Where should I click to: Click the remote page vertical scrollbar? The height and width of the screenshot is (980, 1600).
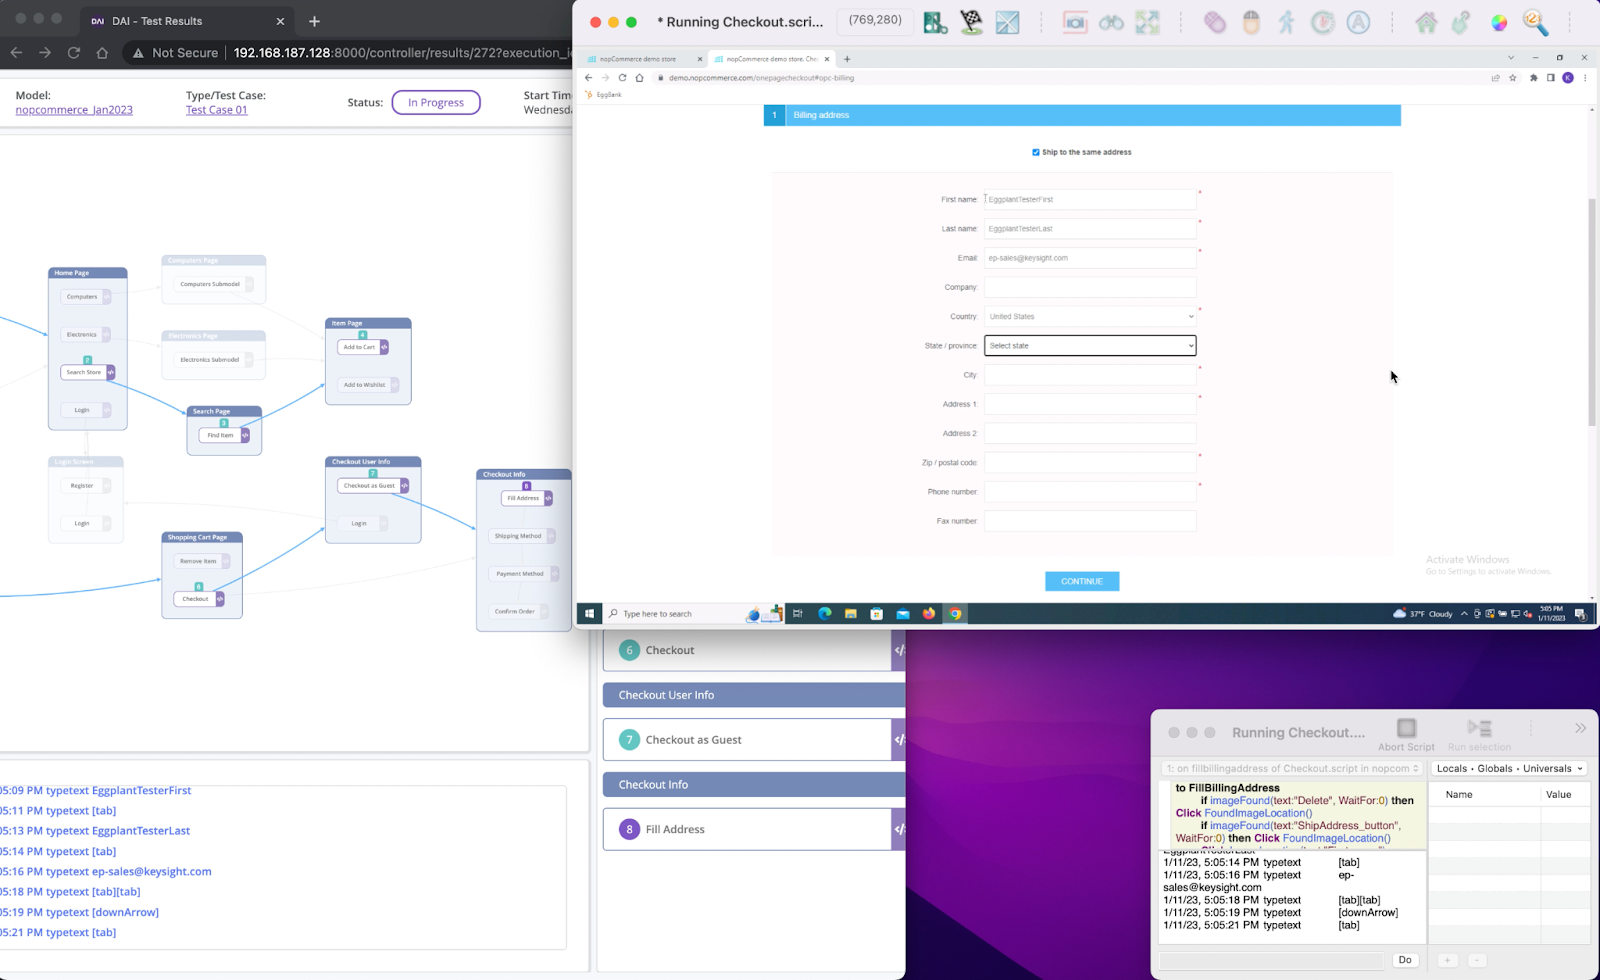1592,312
